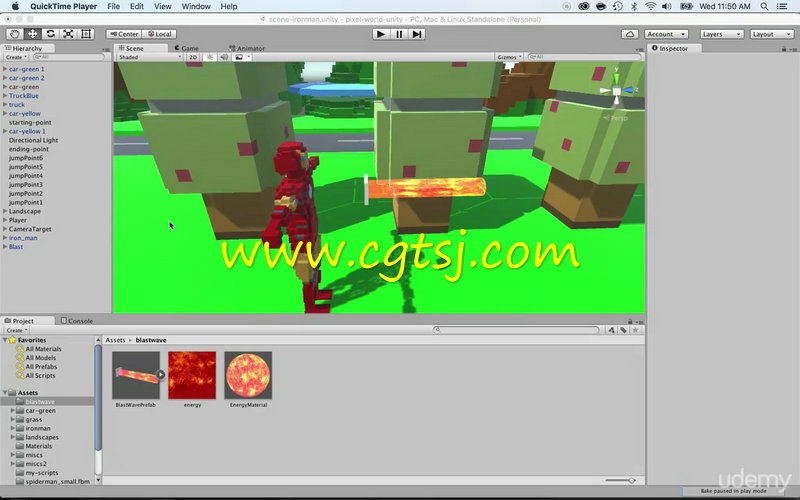This screenshot has width=800, height=500.
Task: Open the Account dropdown
Action: click(666, 34)
